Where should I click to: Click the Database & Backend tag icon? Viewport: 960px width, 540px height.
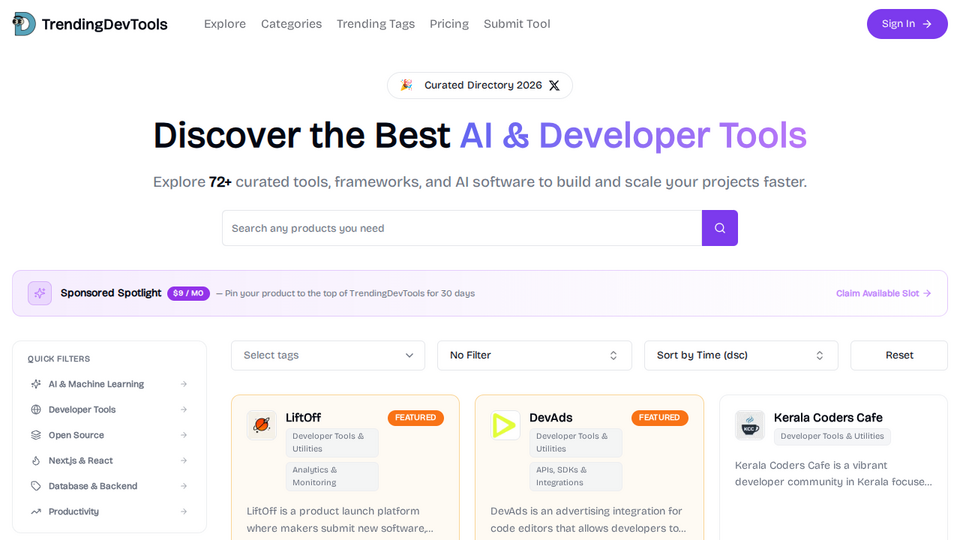(x=36, y=486)
